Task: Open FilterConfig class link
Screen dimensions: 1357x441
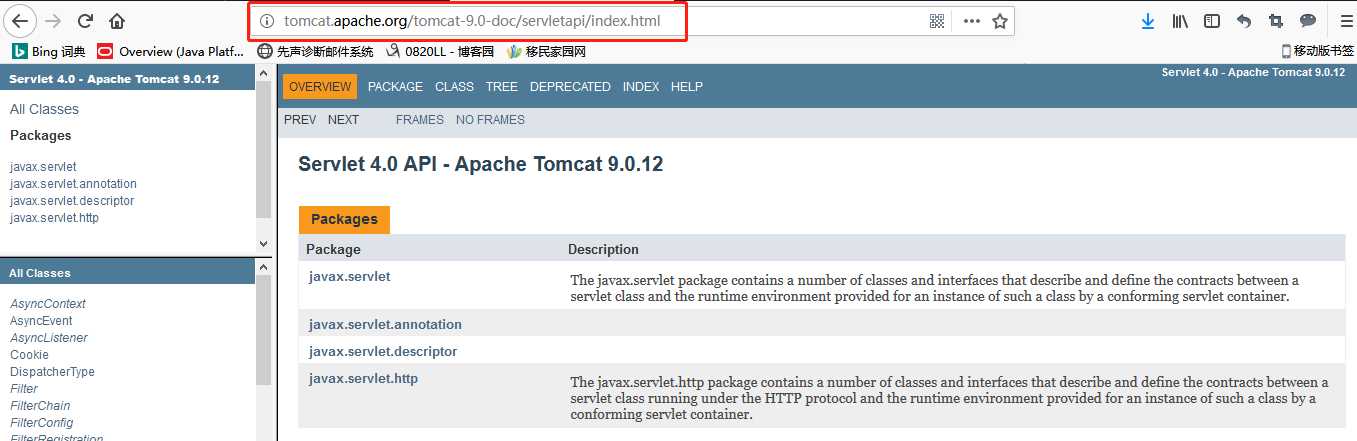Action: point(42,423)
